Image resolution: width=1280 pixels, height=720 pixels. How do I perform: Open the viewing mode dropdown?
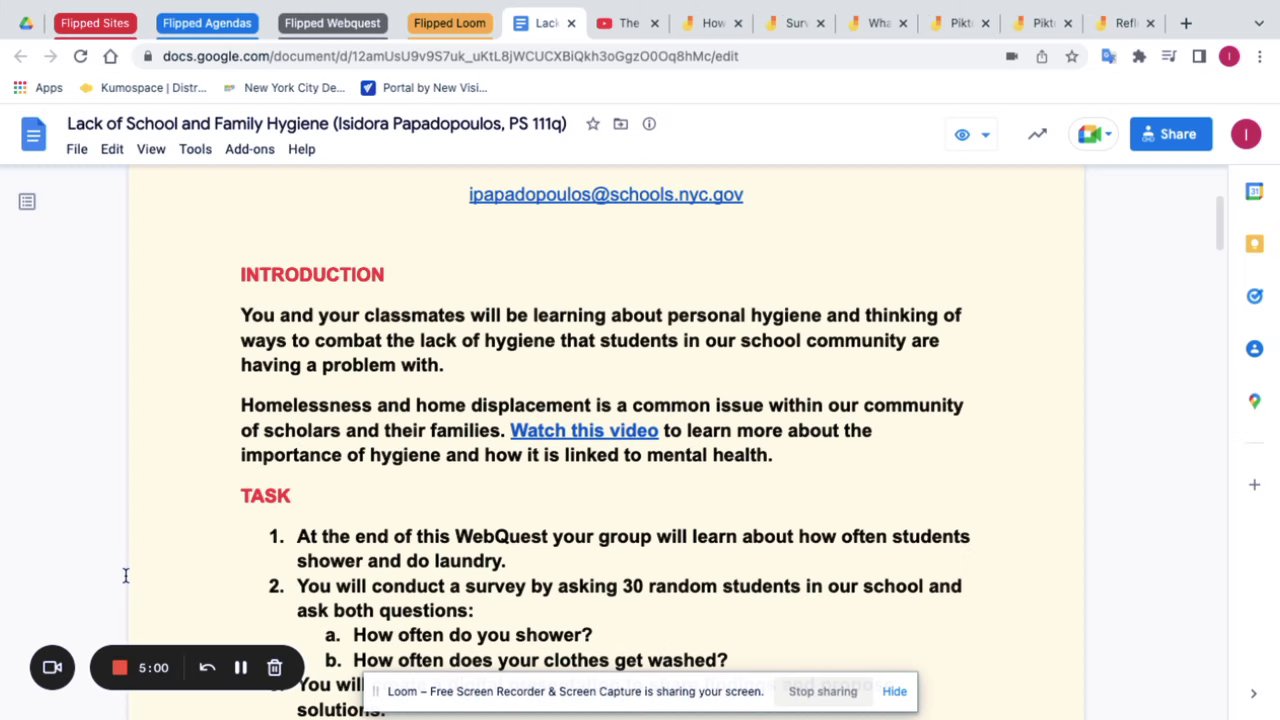pos(972,134)
